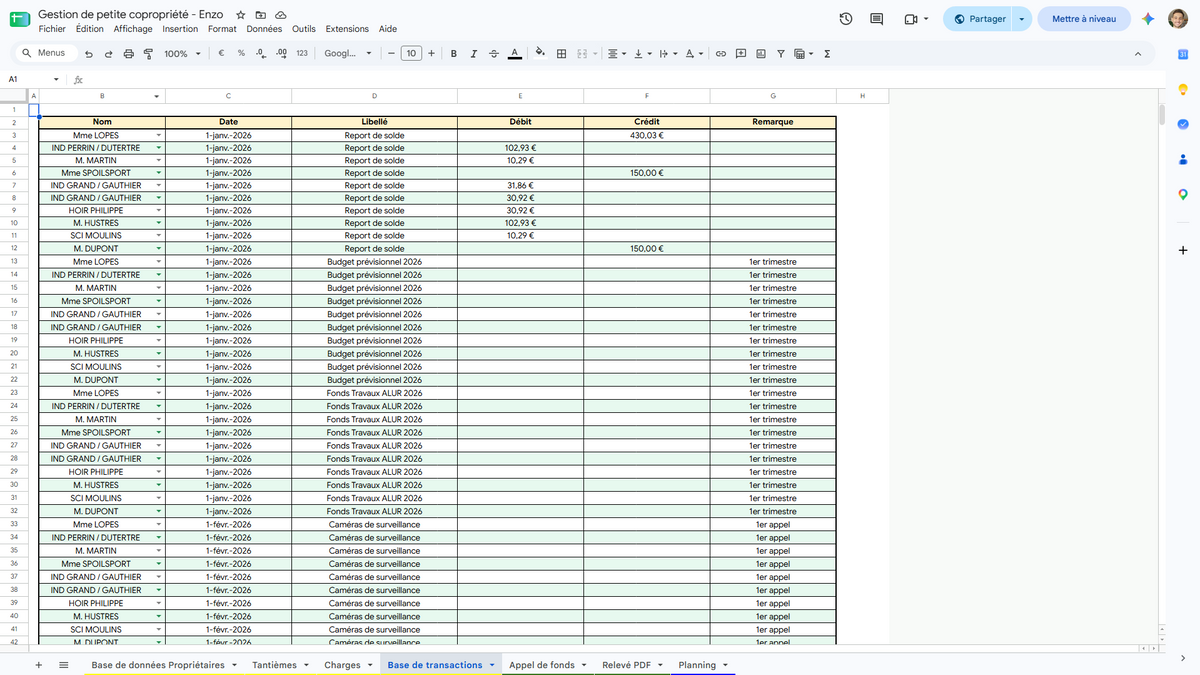
Task: Open the zoom 100% dropdown
Action: tap(182, 54)
